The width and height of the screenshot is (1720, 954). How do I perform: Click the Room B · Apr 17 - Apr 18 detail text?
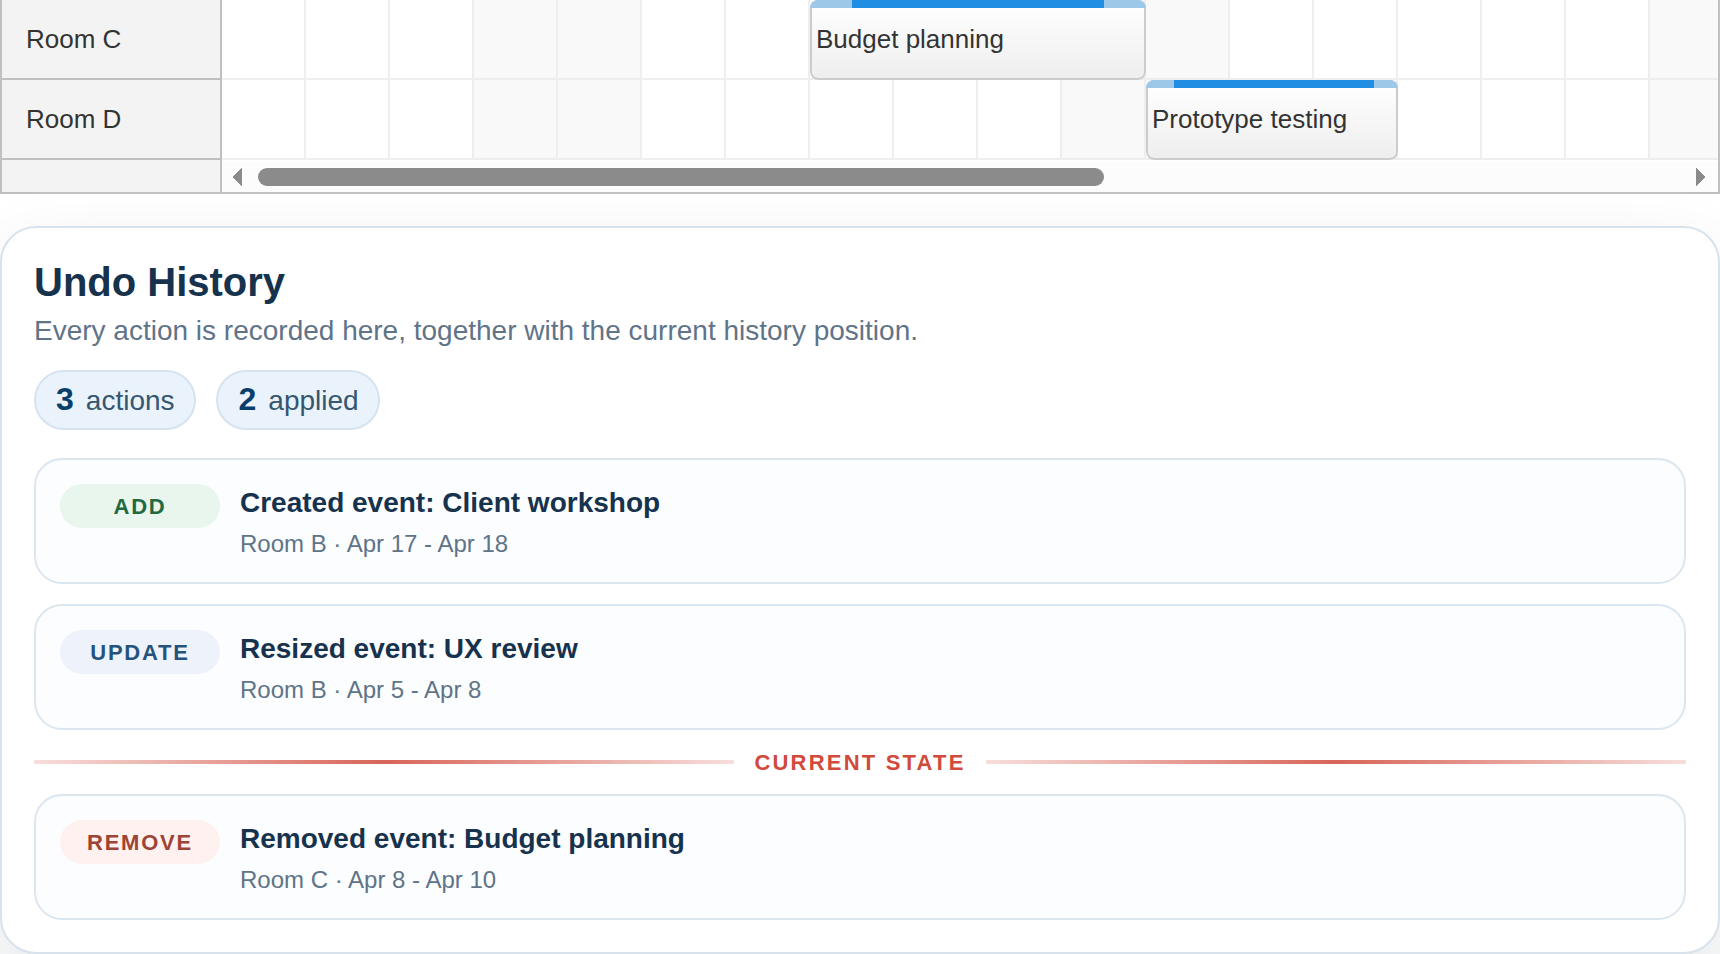[x=373, y=544]
